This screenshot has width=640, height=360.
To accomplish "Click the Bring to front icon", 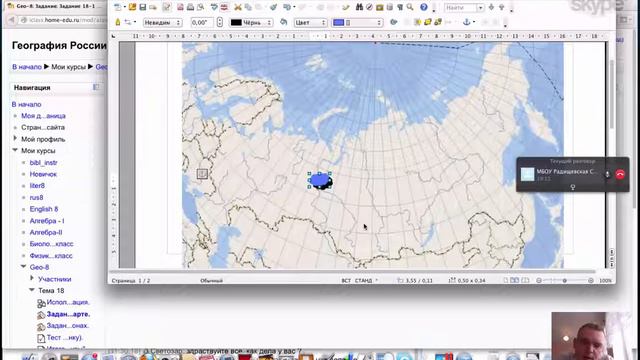I will coord(428,22).
